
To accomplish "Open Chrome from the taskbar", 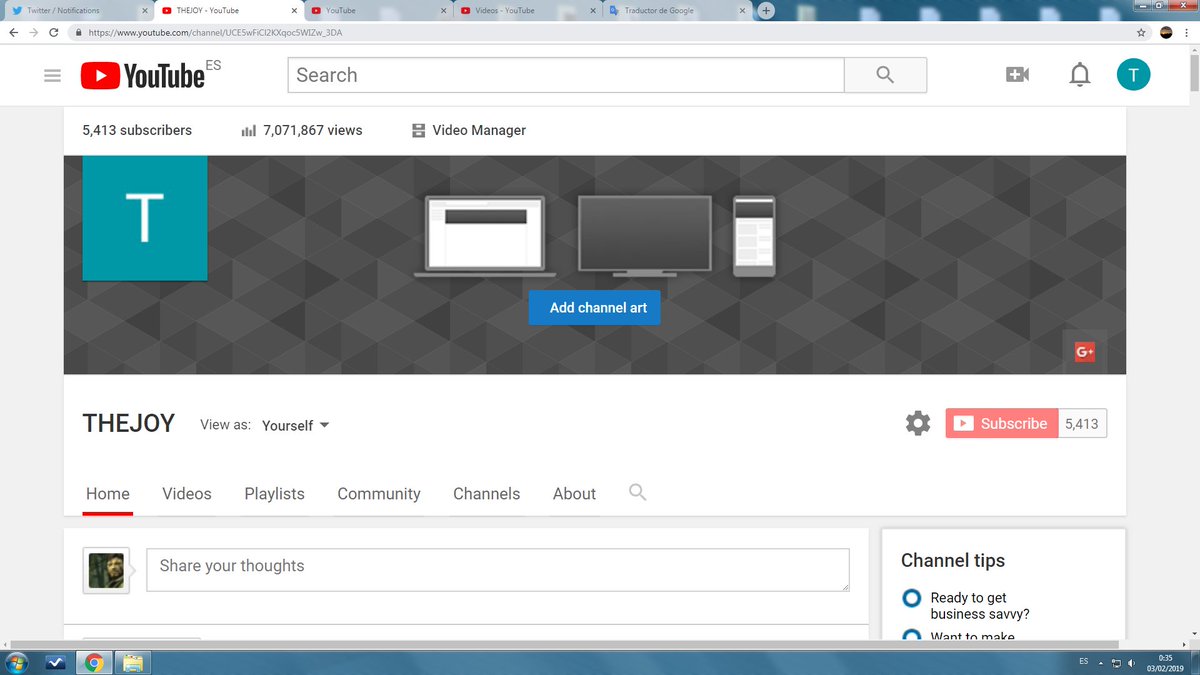I will tap(93, 662).
